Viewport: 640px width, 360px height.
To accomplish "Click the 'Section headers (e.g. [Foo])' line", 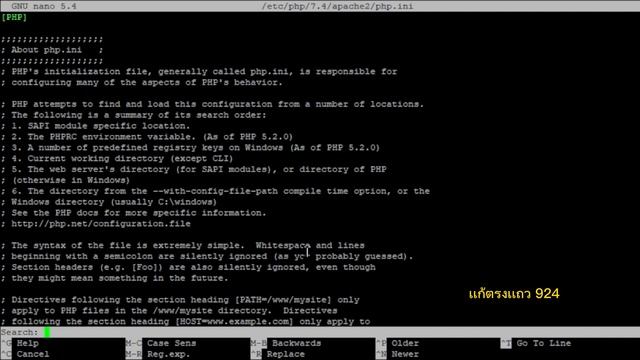I will coord(188,267).
